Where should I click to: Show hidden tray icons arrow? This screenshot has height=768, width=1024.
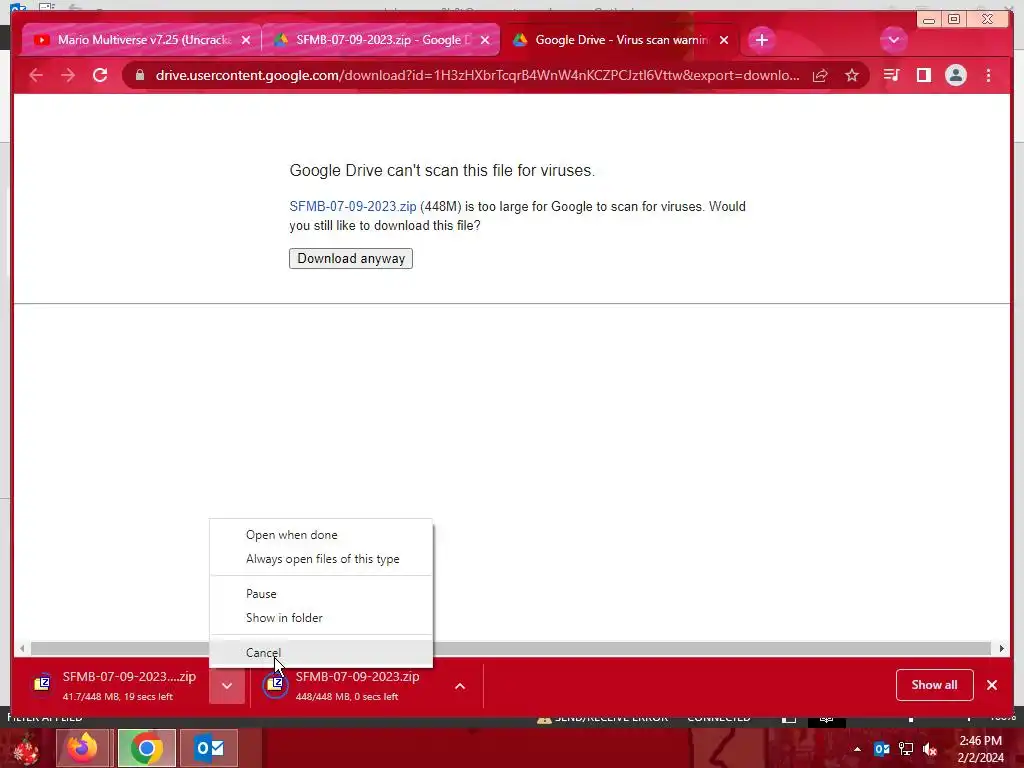(x=857, y=749)
